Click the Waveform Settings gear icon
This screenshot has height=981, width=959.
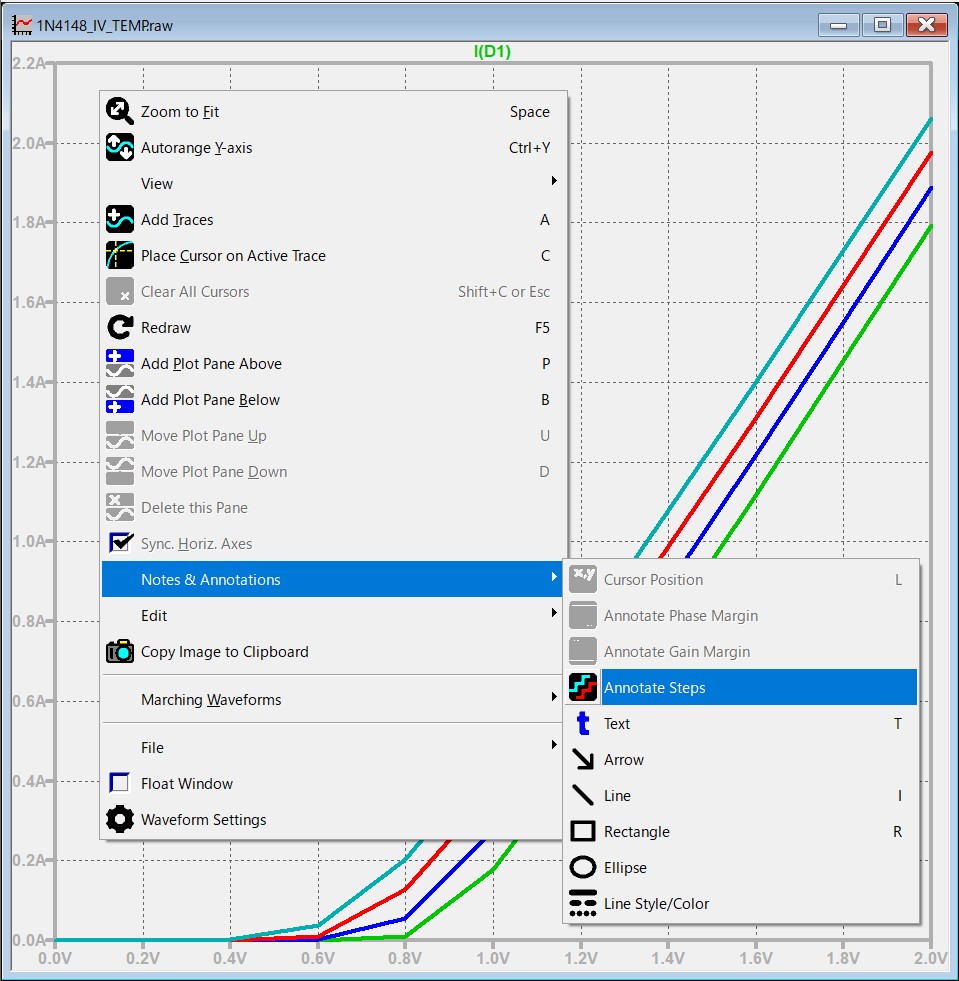pos(120,820)
